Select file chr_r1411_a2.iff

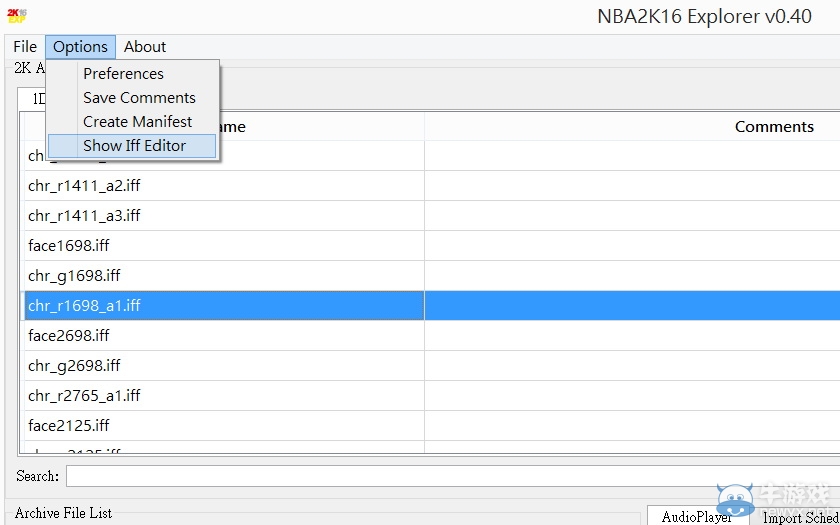[224, 186]
